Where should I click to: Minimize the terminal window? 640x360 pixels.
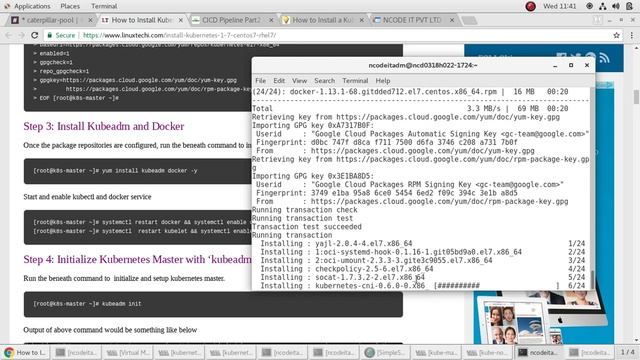(x=555, y=65)
